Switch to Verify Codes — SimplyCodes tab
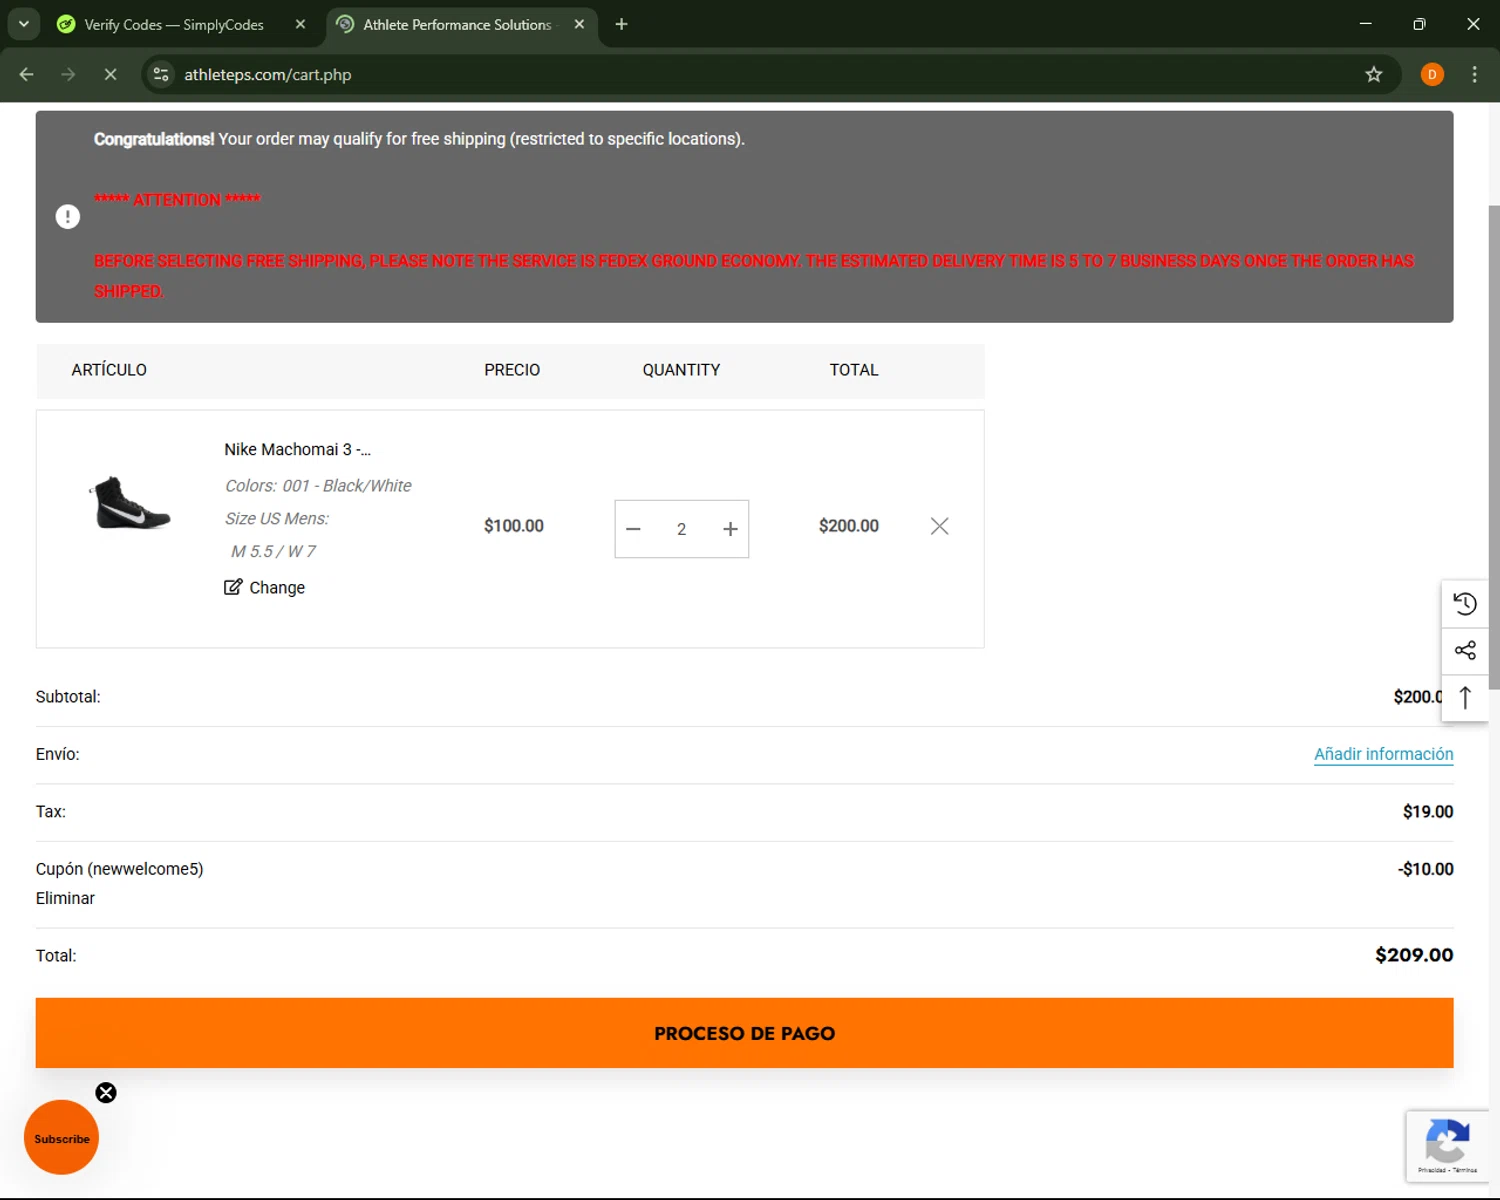This screenshot has width=1500, height=1200. (173, 24)
